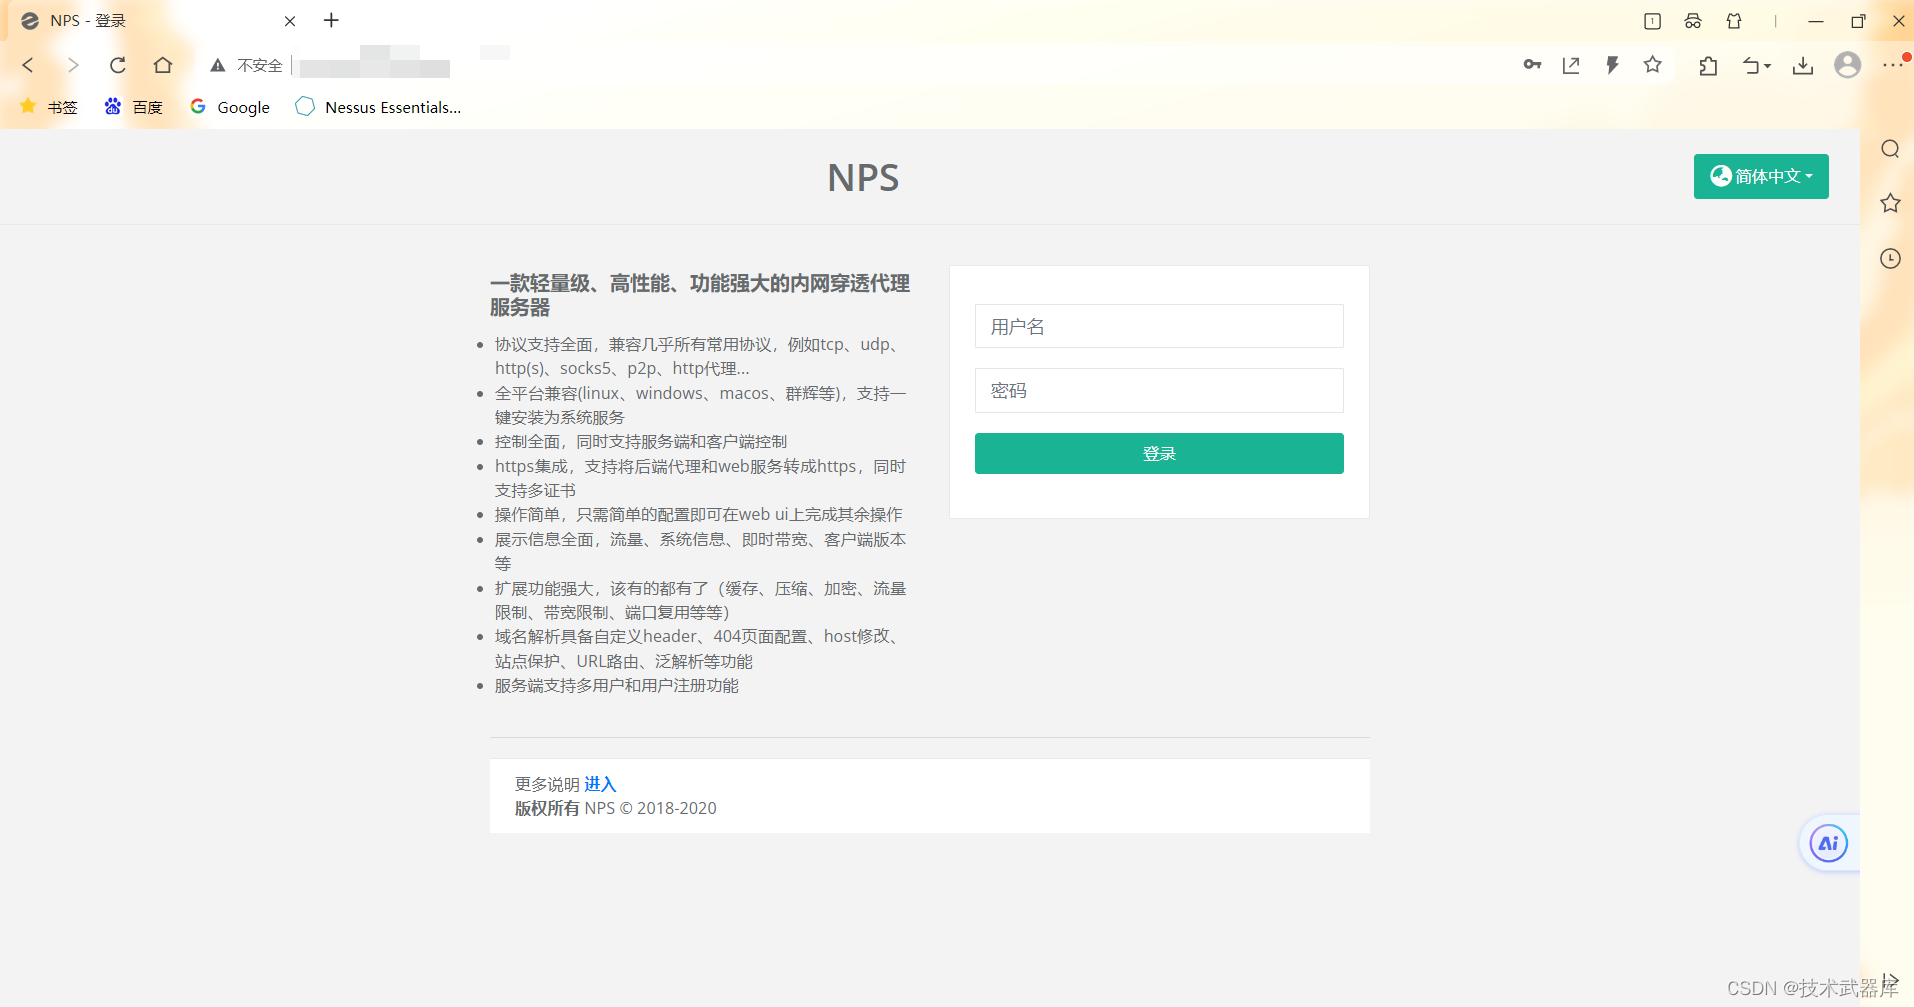The image size is (1914, 1007).
Task: Click the skin shirt icon in title bar
Action: click(x=1734, y=21)
